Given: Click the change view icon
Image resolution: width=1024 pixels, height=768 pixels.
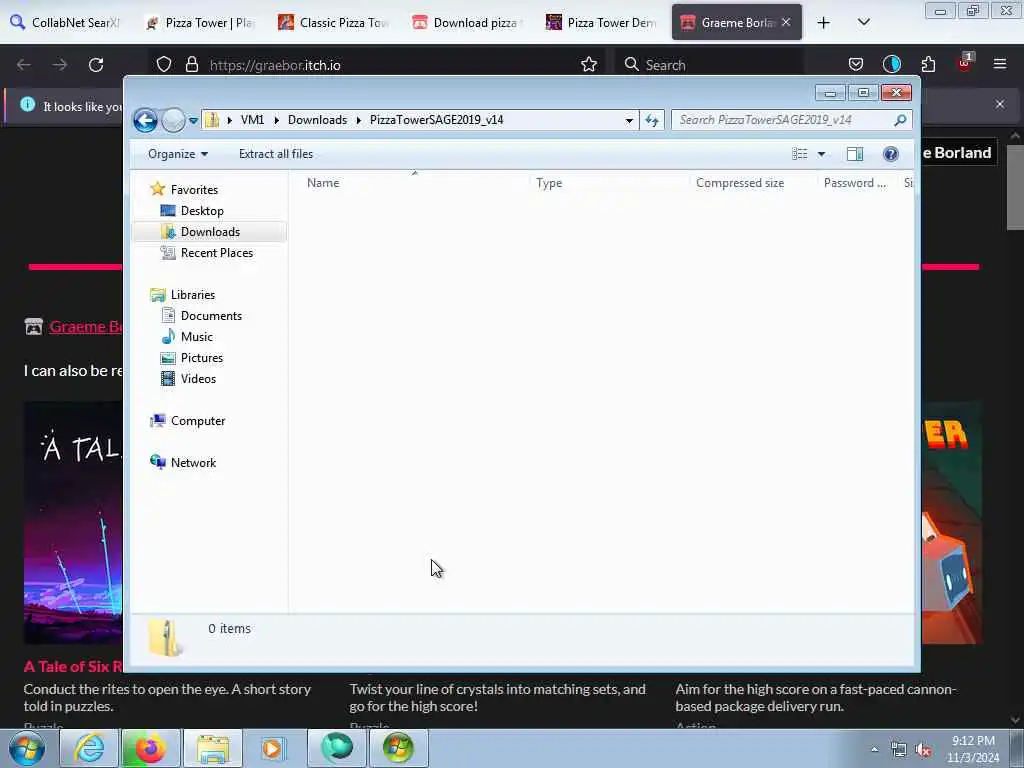Looking at the screenshot, I should tap(799, 154).
